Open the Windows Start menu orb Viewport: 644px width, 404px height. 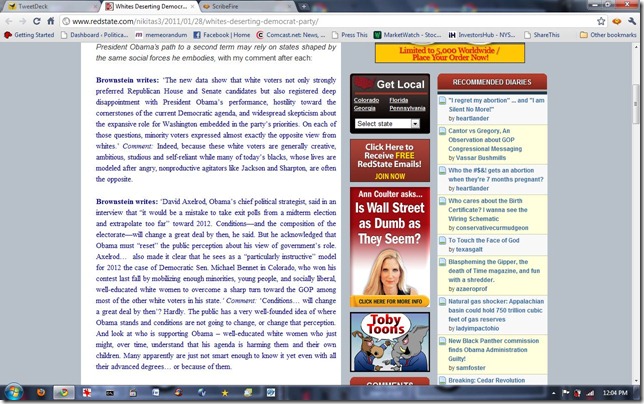pyautogui.click(x=13, y=393)
